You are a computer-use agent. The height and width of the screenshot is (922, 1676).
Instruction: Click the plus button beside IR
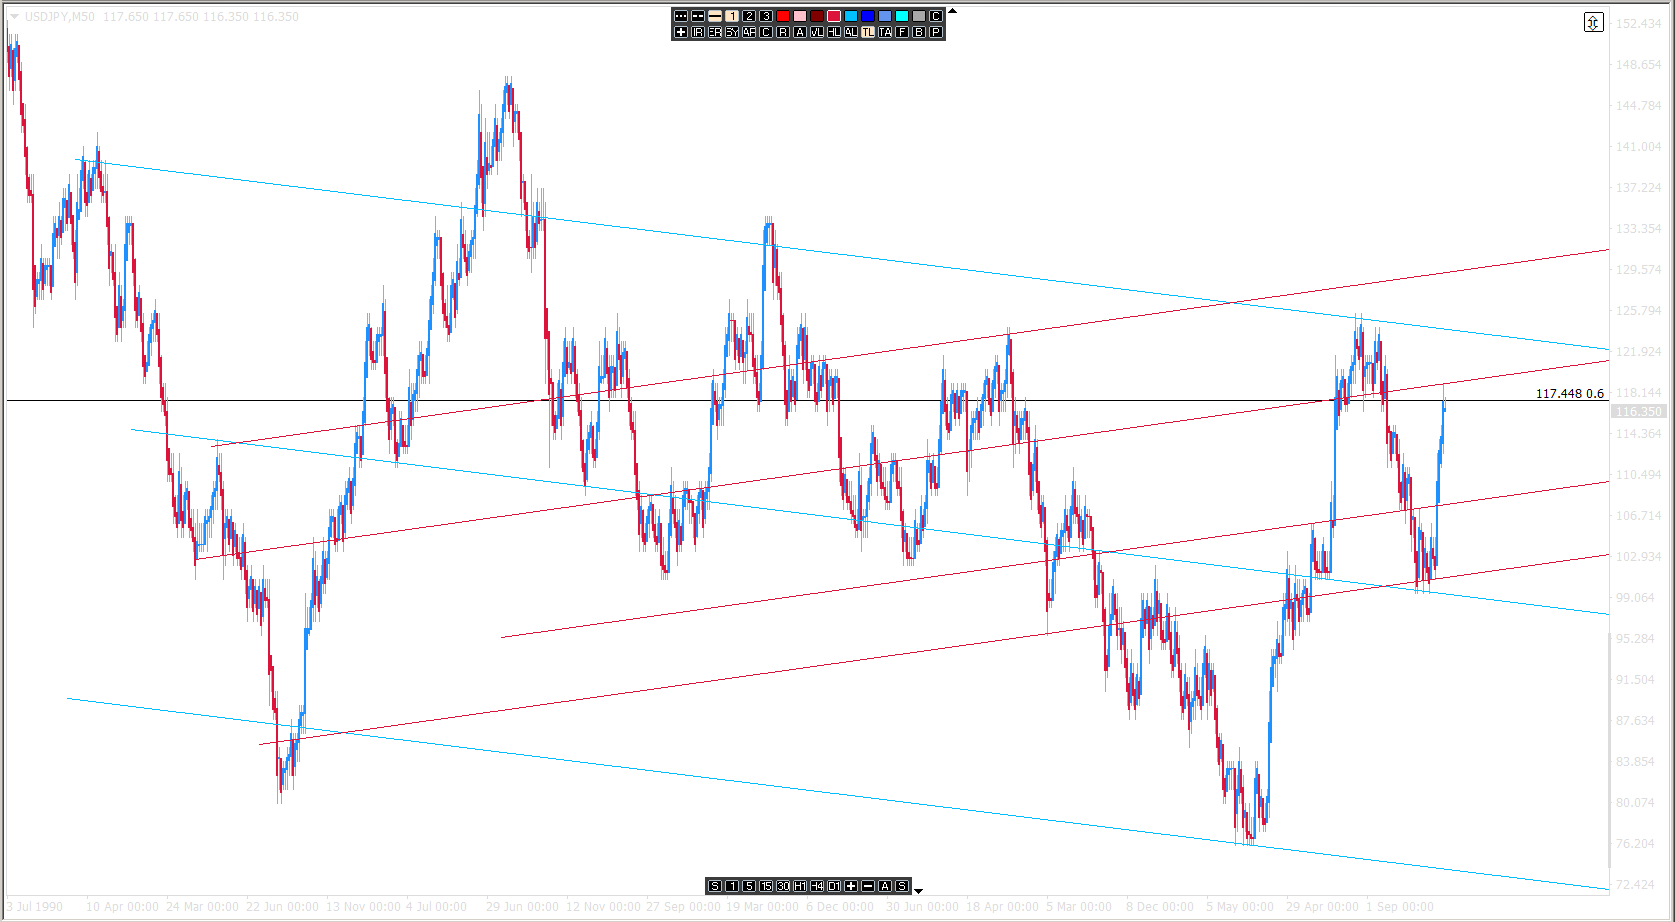click(x=681, y=32)
